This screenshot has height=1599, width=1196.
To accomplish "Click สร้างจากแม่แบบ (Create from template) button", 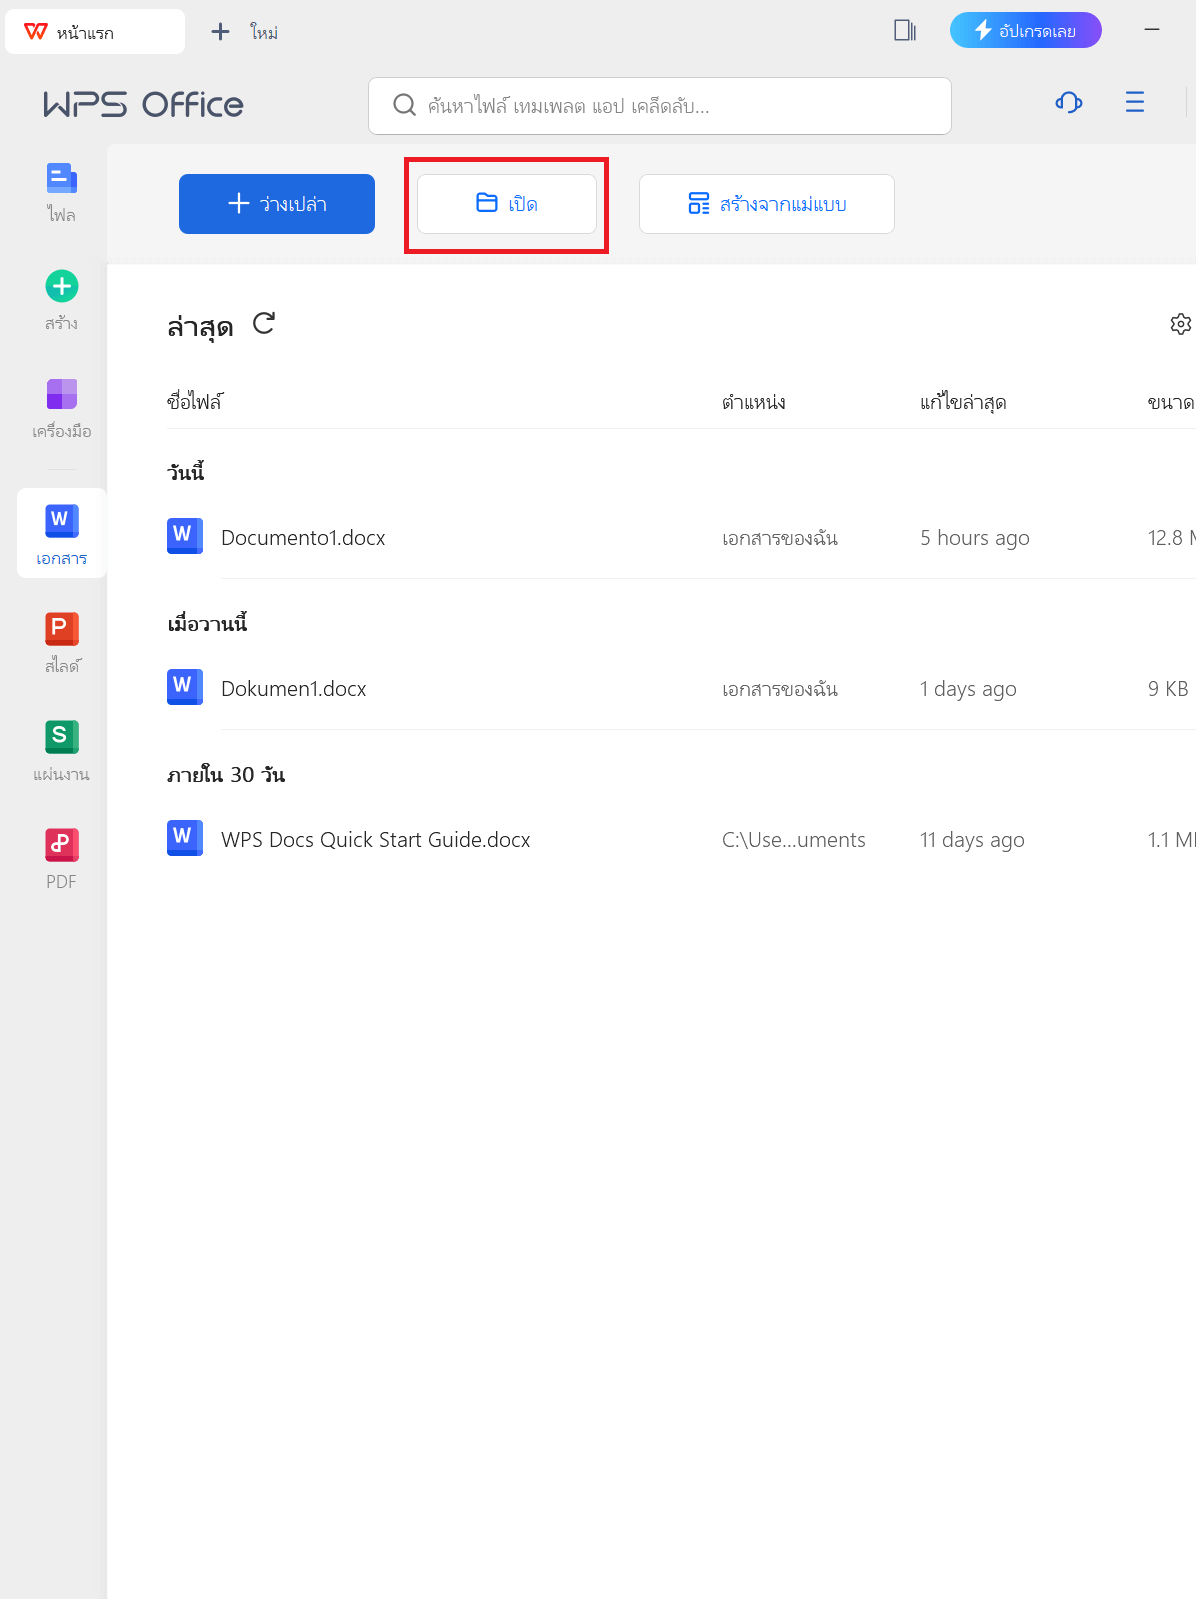I will point(767,204).
